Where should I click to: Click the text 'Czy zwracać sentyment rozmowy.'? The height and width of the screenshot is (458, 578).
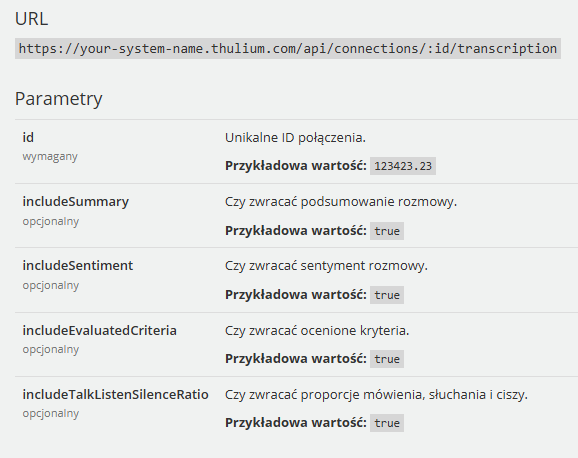click(x=326, y=266)
